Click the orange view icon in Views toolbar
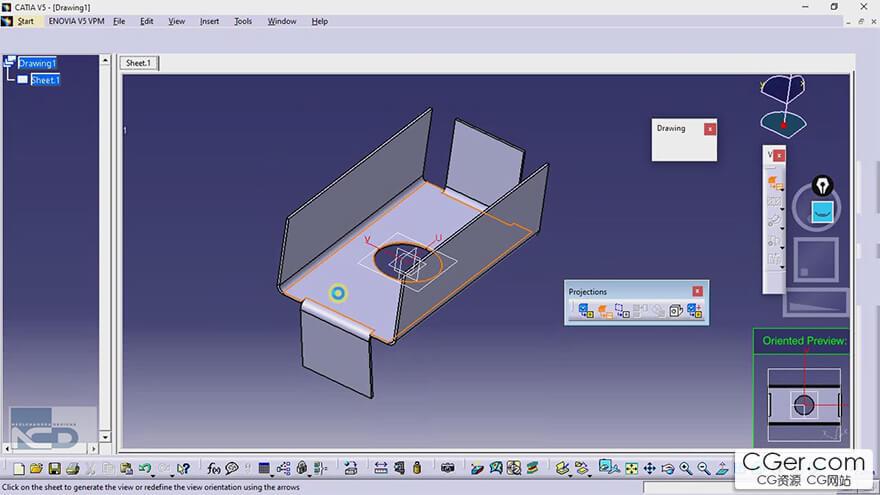 coord(774,182)
